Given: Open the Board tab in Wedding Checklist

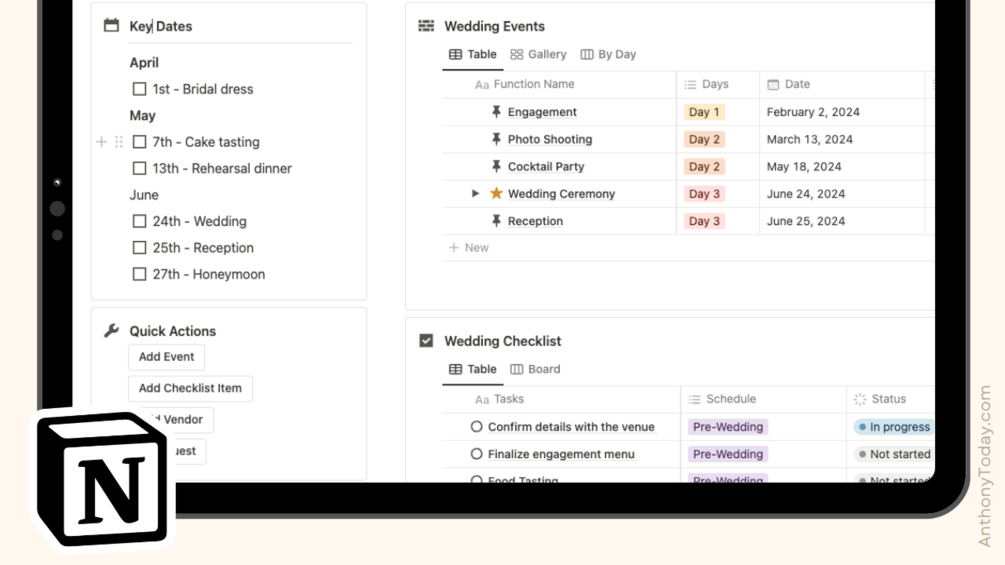Looking at the screenshot, I should pyautogui.click(x=535, y=369).
